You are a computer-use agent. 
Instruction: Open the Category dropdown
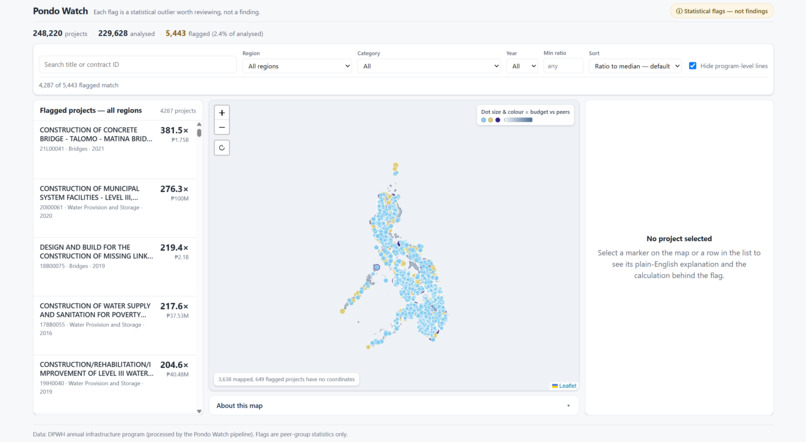pos(429,66)
